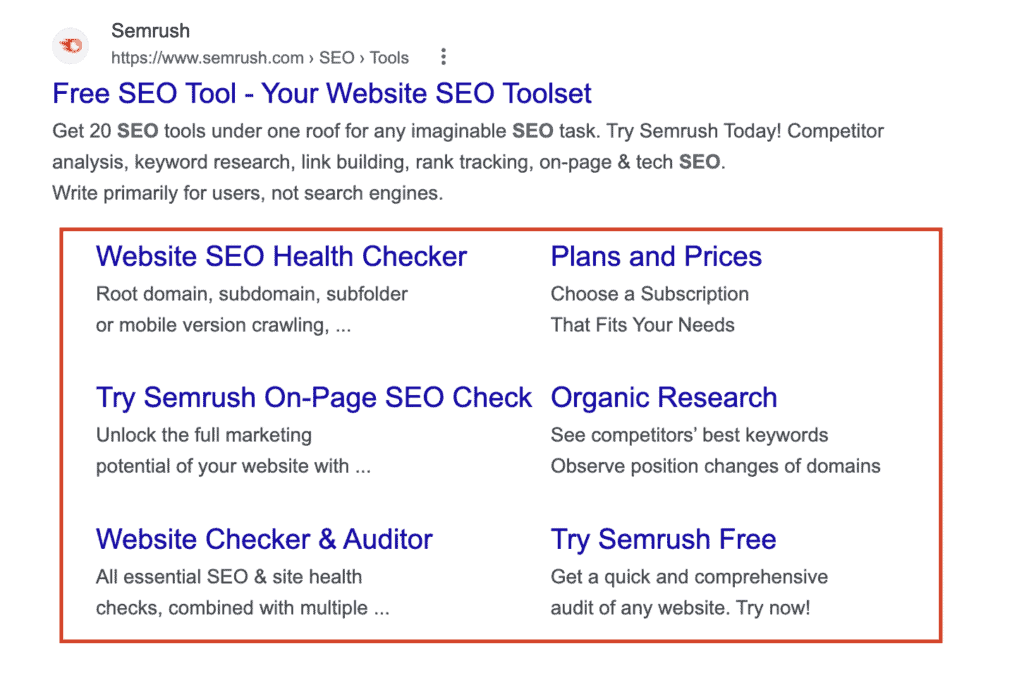
Task: Open the Website SEO Health Checker sitelink
Action: (x=281, y=256)
